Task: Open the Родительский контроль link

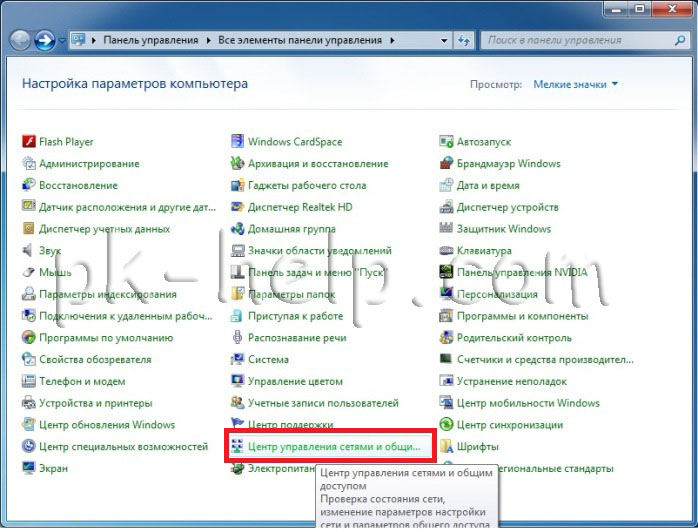Action: coord(514,338)
